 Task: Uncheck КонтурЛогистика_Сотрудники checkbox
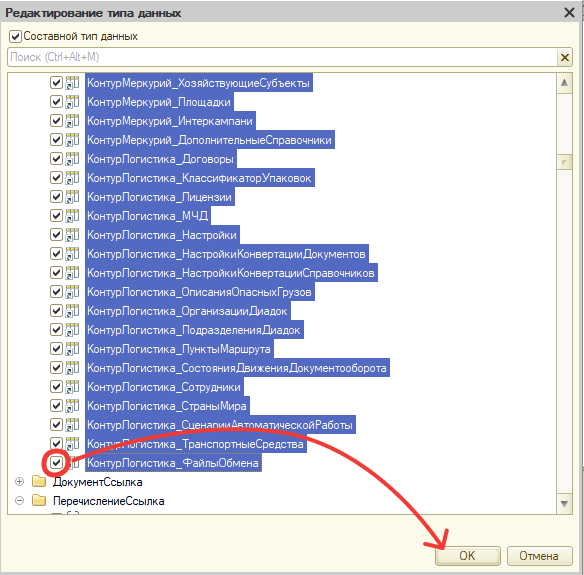(56, 387)
